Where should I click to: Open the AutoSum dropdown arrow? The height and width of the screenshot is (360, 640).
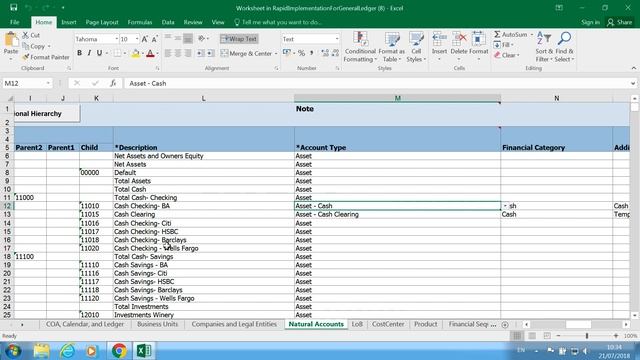(531, 35)
